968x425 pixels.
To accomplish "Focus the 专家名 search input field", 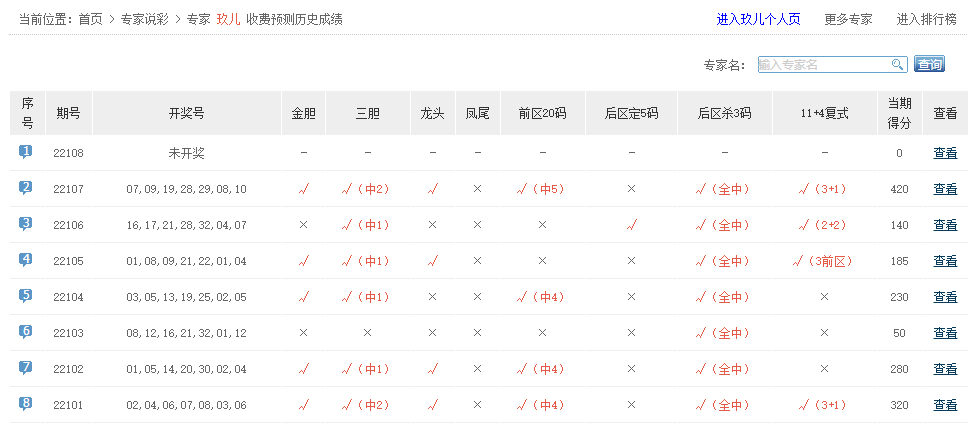I will click(x=824, y=65).
